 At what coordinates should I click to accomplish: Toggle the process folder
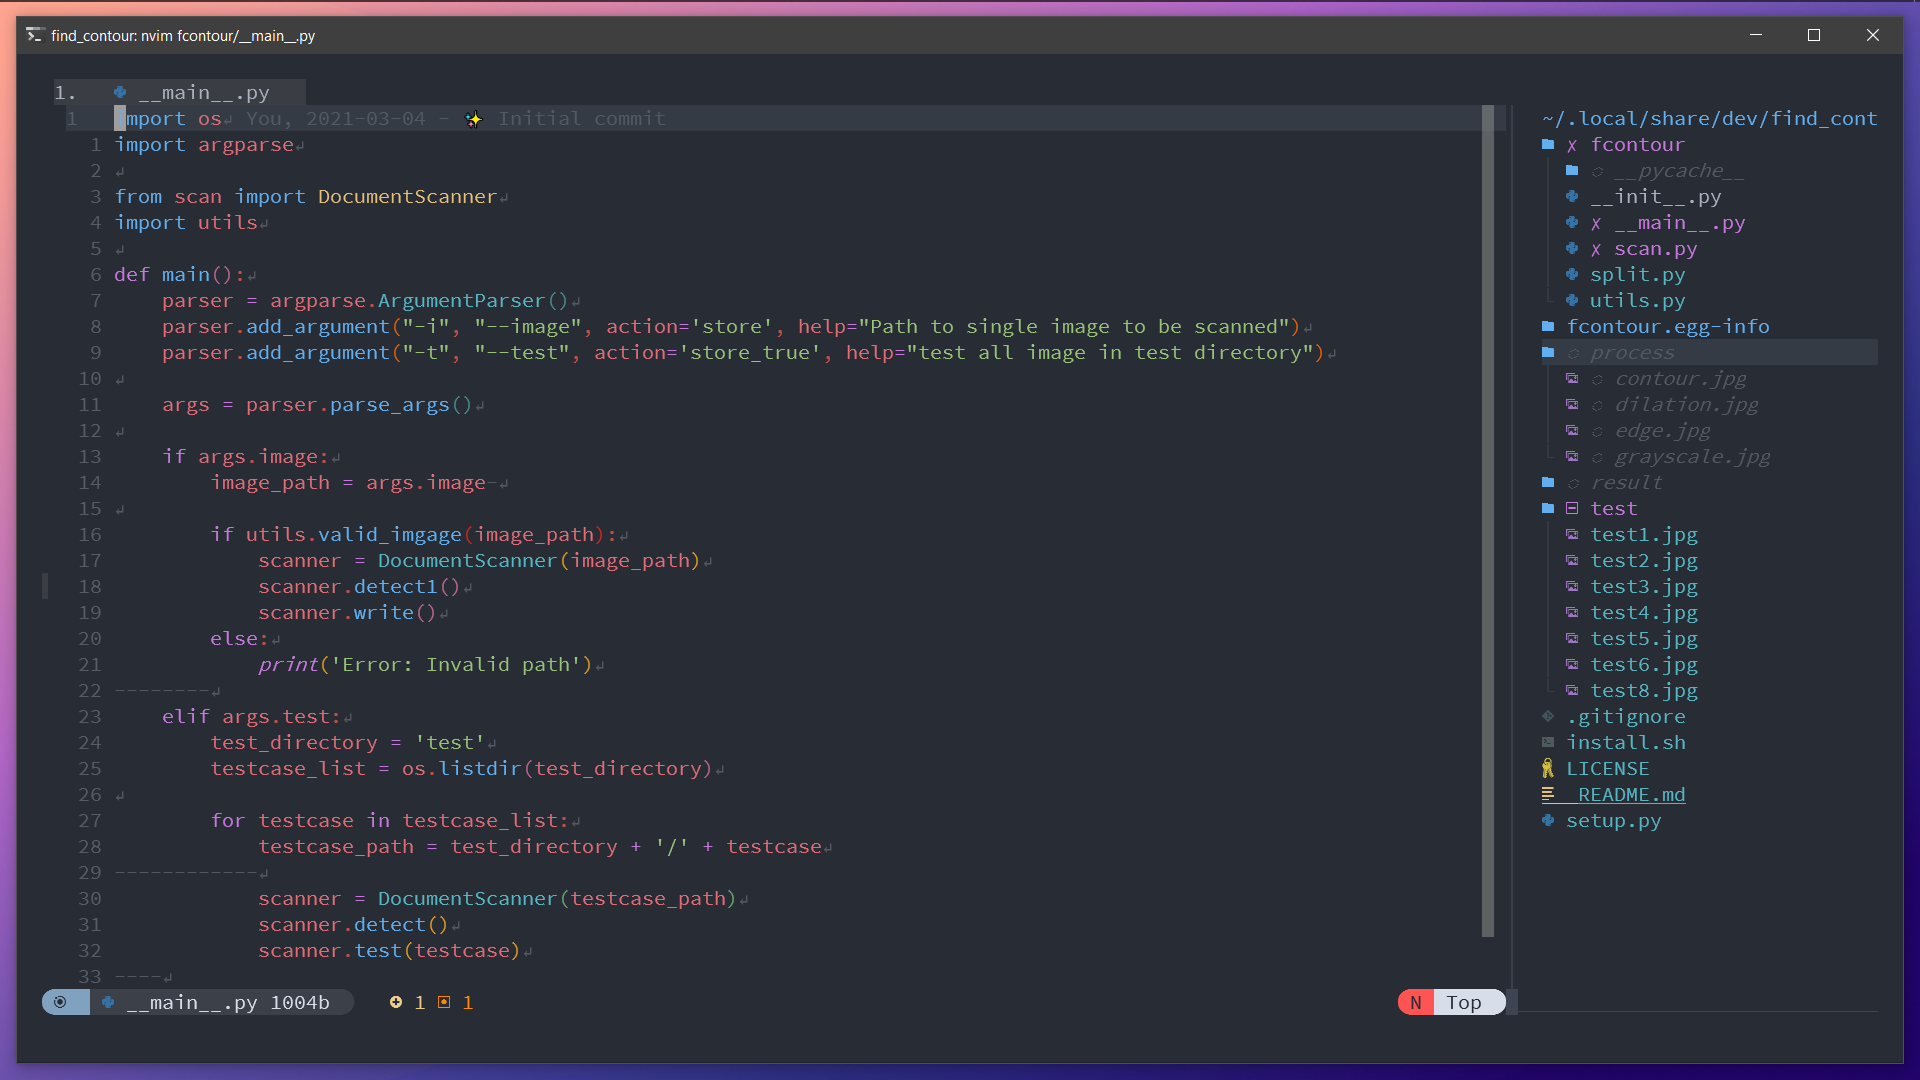click(x=1631, y=352)
